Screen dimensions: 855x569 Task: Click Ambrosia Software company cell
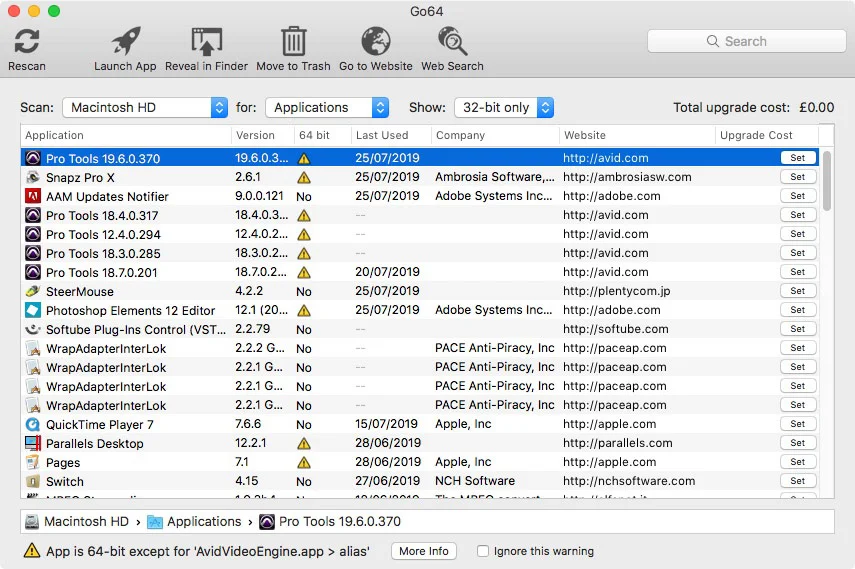coord(495,177)
